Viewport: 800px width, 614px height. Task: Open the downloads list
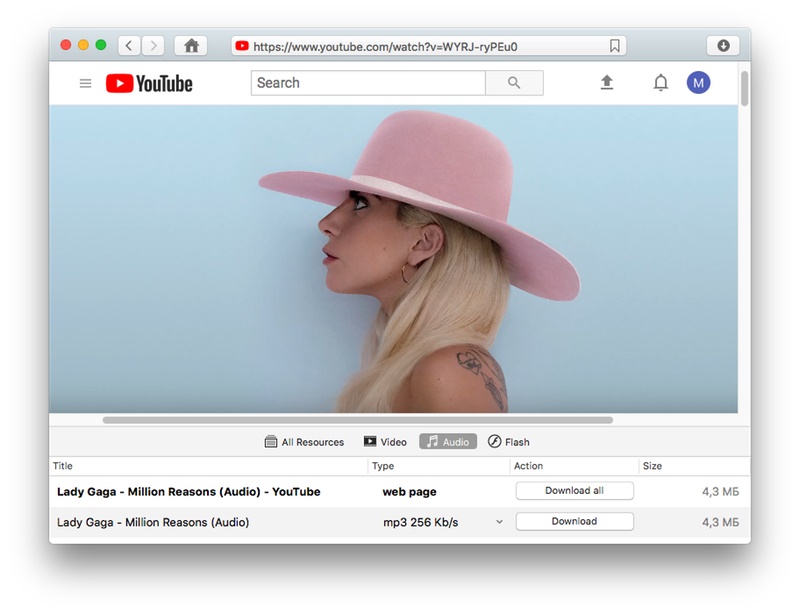pyautogui.click(x=723, y=46)
